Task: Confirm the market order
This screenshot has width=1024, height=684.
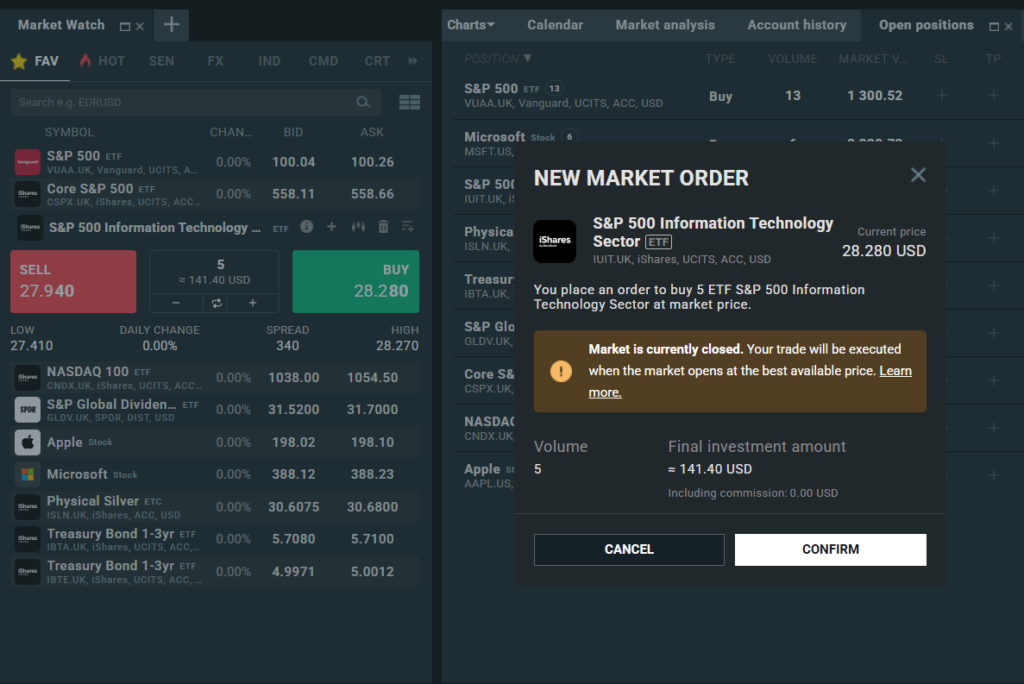Action: click(x=830, y=549)
